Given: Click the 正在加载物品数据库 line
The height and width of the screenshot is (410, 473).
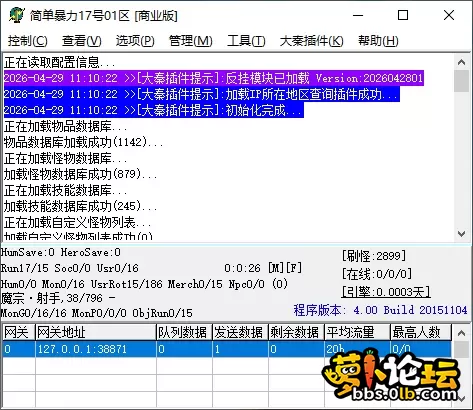Looking at the screenshot, I should [x=65, y=126].
